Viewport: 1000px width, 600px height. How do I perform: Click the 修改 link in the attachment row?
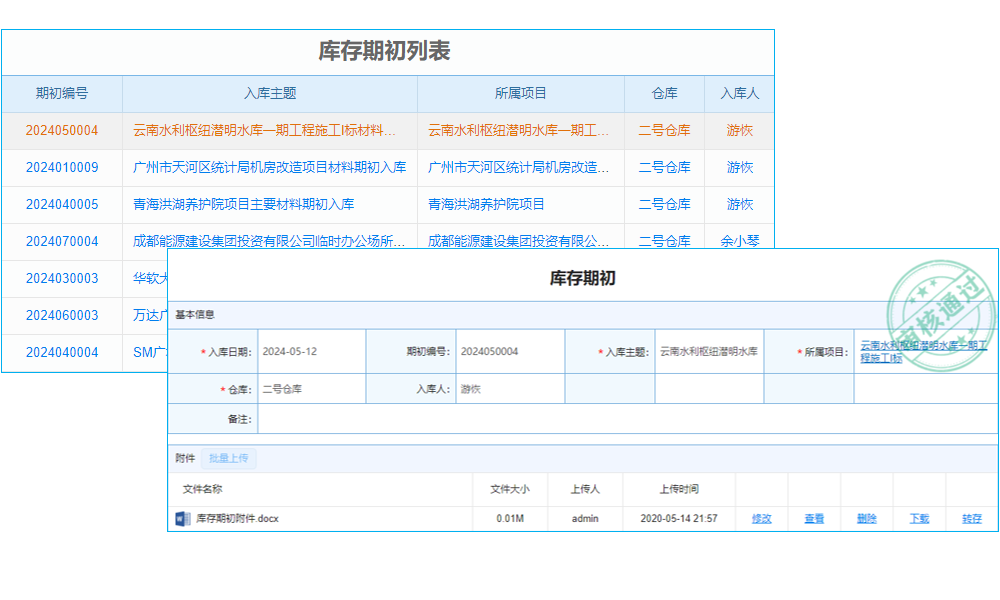click(x=764, y=519)
